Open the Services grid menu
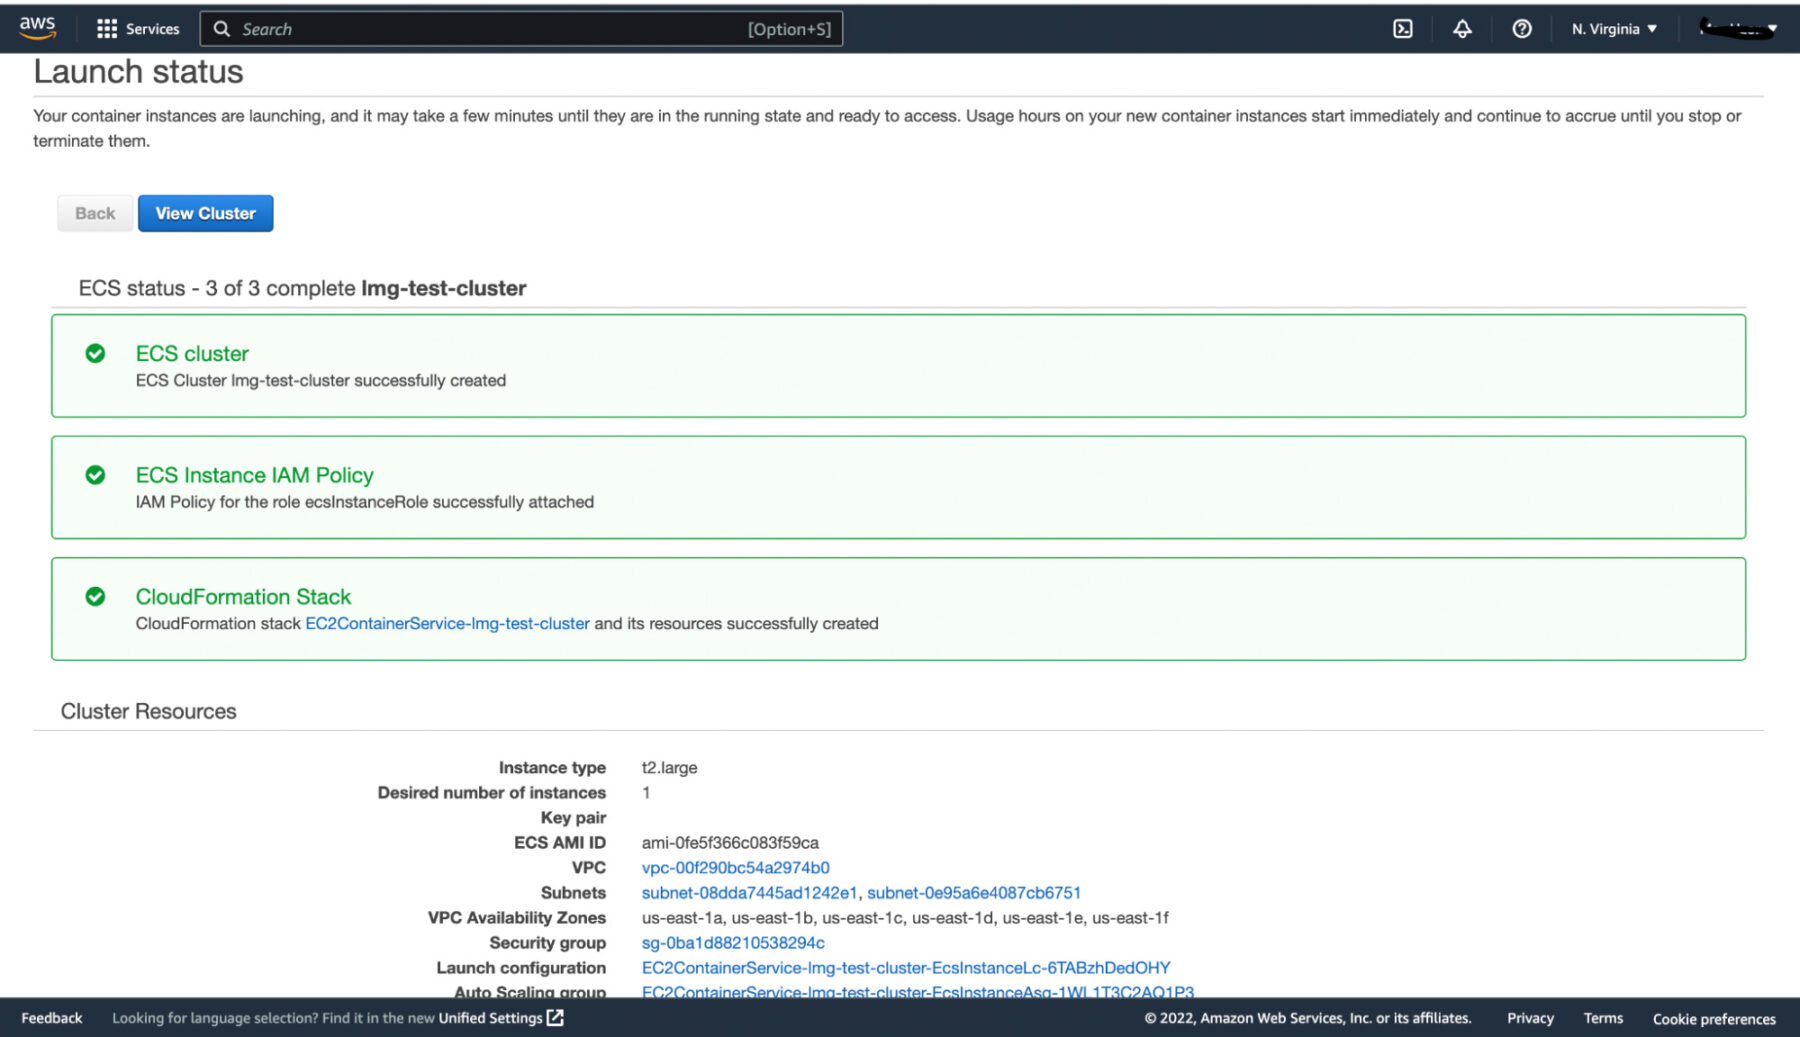 106,29
